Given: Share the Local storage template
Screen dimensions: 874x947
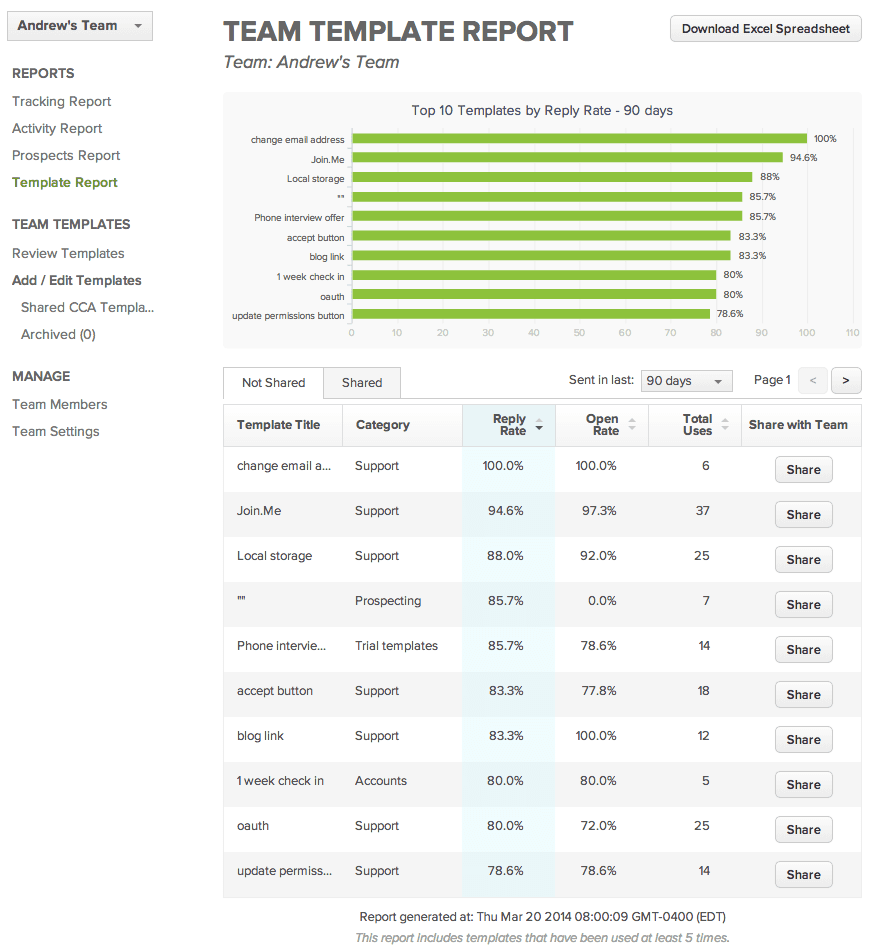Looking at the screenshot, I should click(x=803, y=560).
